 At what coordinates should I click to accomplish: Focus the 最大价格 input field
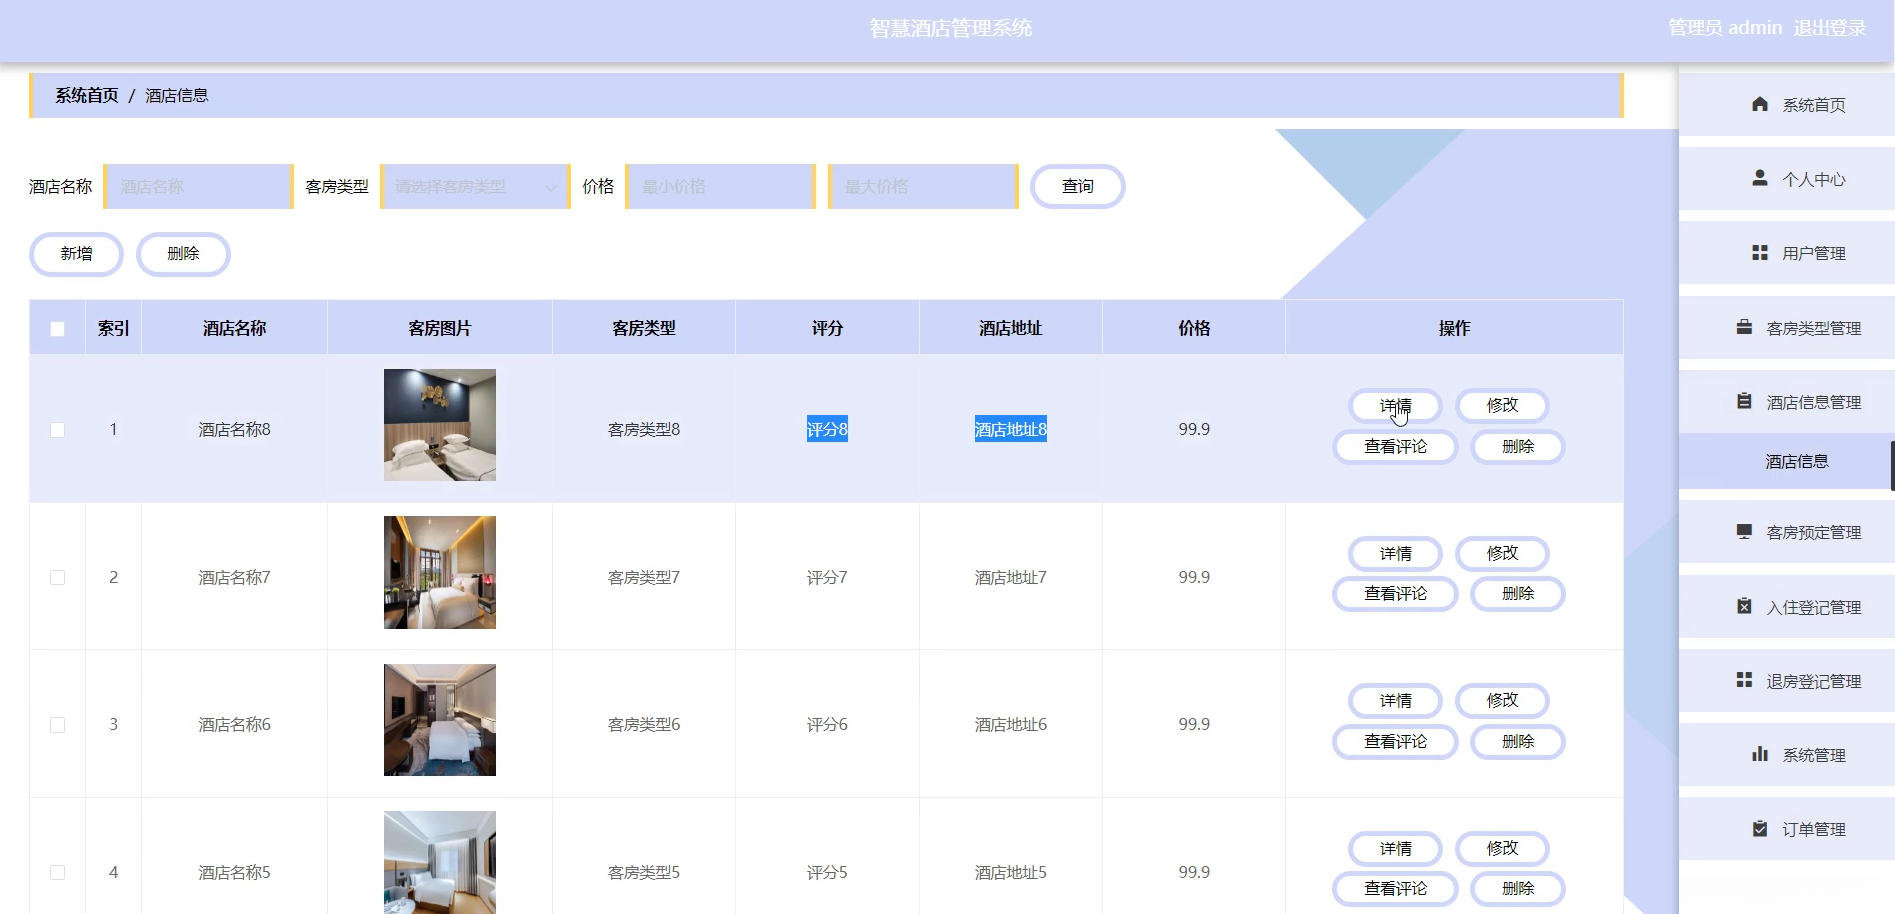[x=923, y=187]
